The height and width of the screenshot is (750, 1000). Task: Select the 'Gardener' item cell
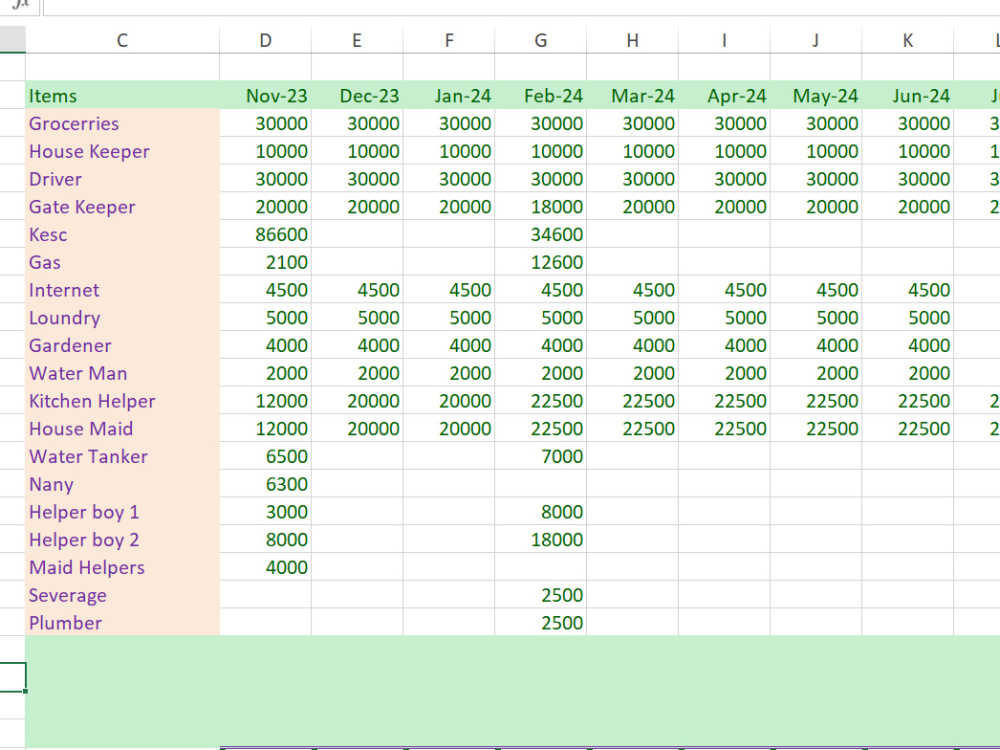(122, 345)
